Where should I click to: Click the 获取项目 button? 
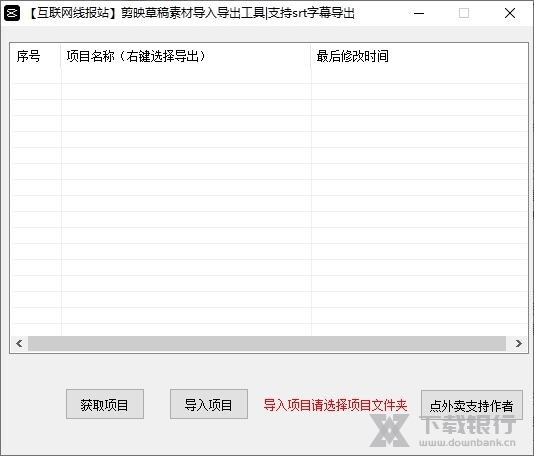105,404
